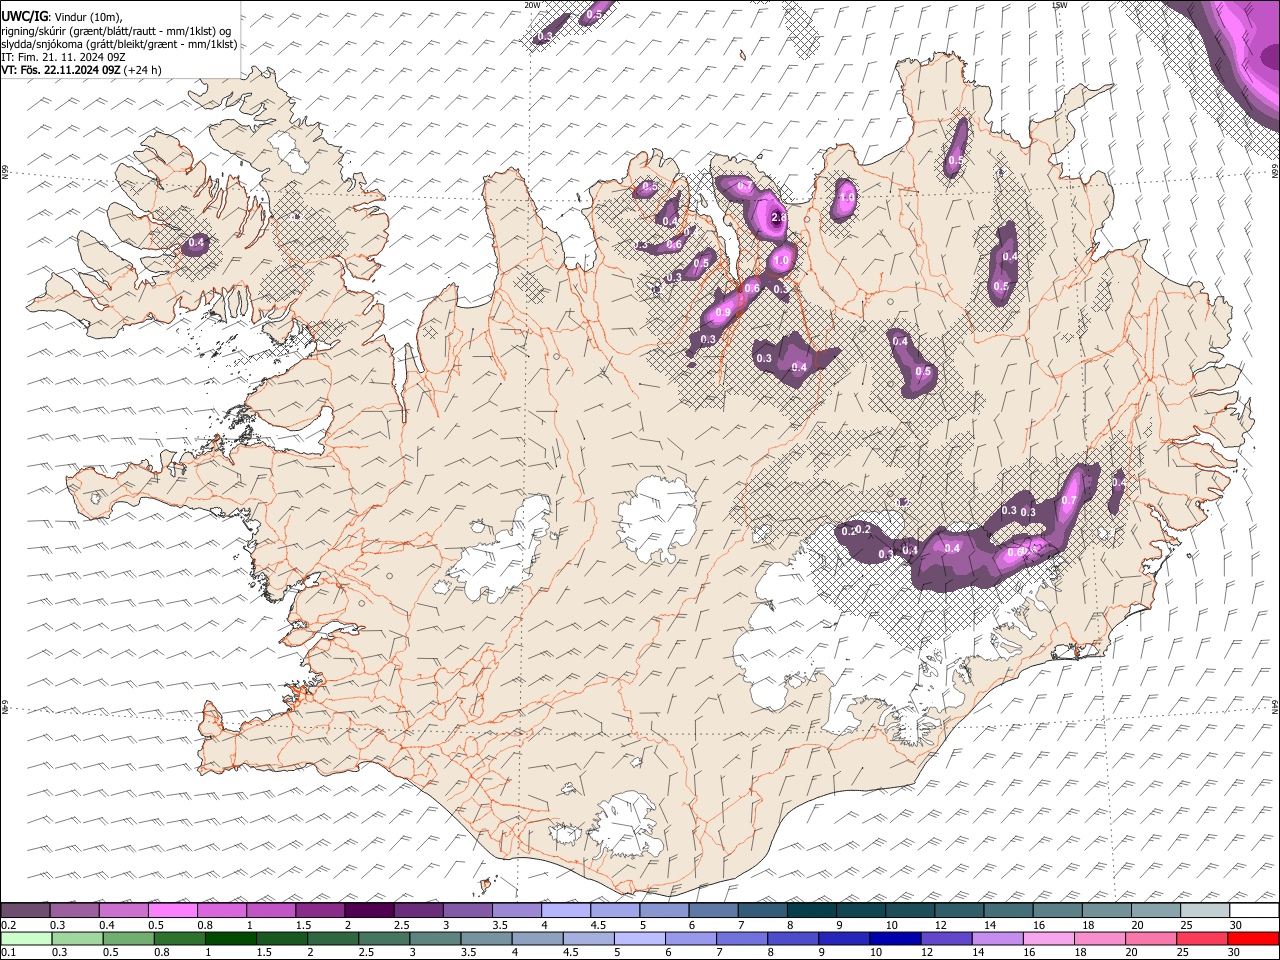Click the 0.2 label in the upper legend
This screenshot has width=1280, height=960.
click(x=8, y=924)
